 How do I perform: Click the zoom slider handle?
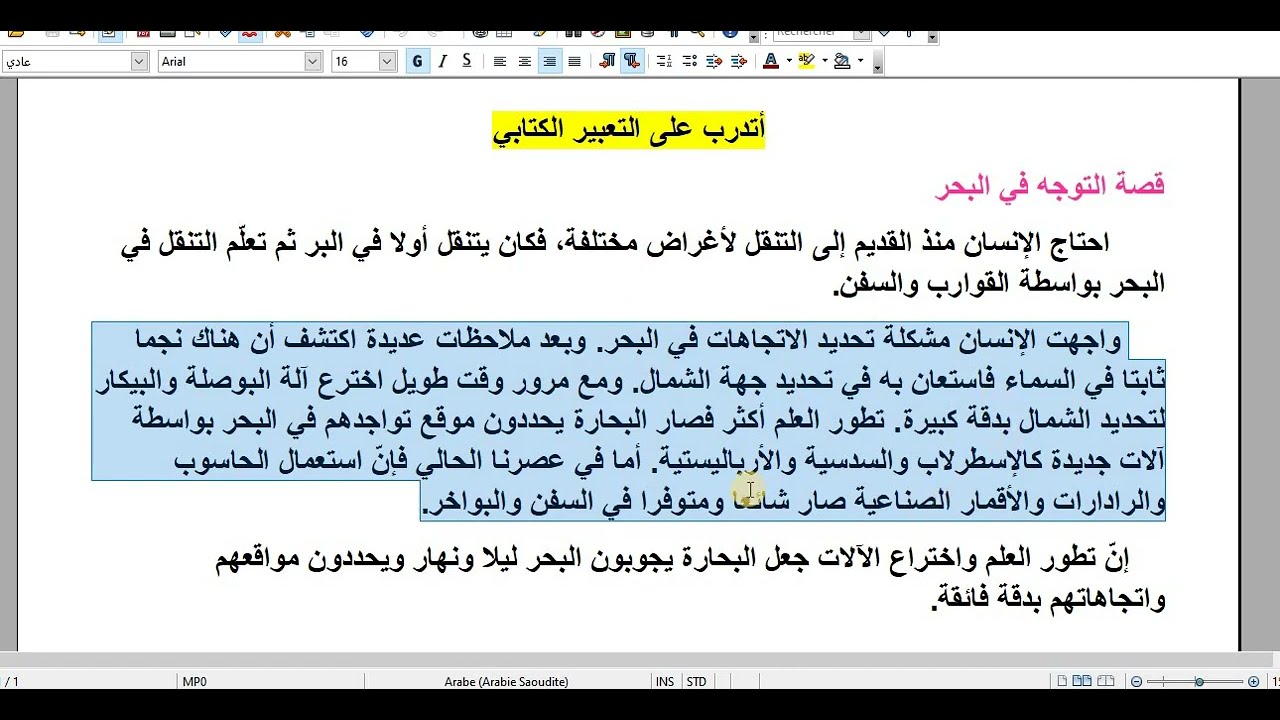[1199, 681]
